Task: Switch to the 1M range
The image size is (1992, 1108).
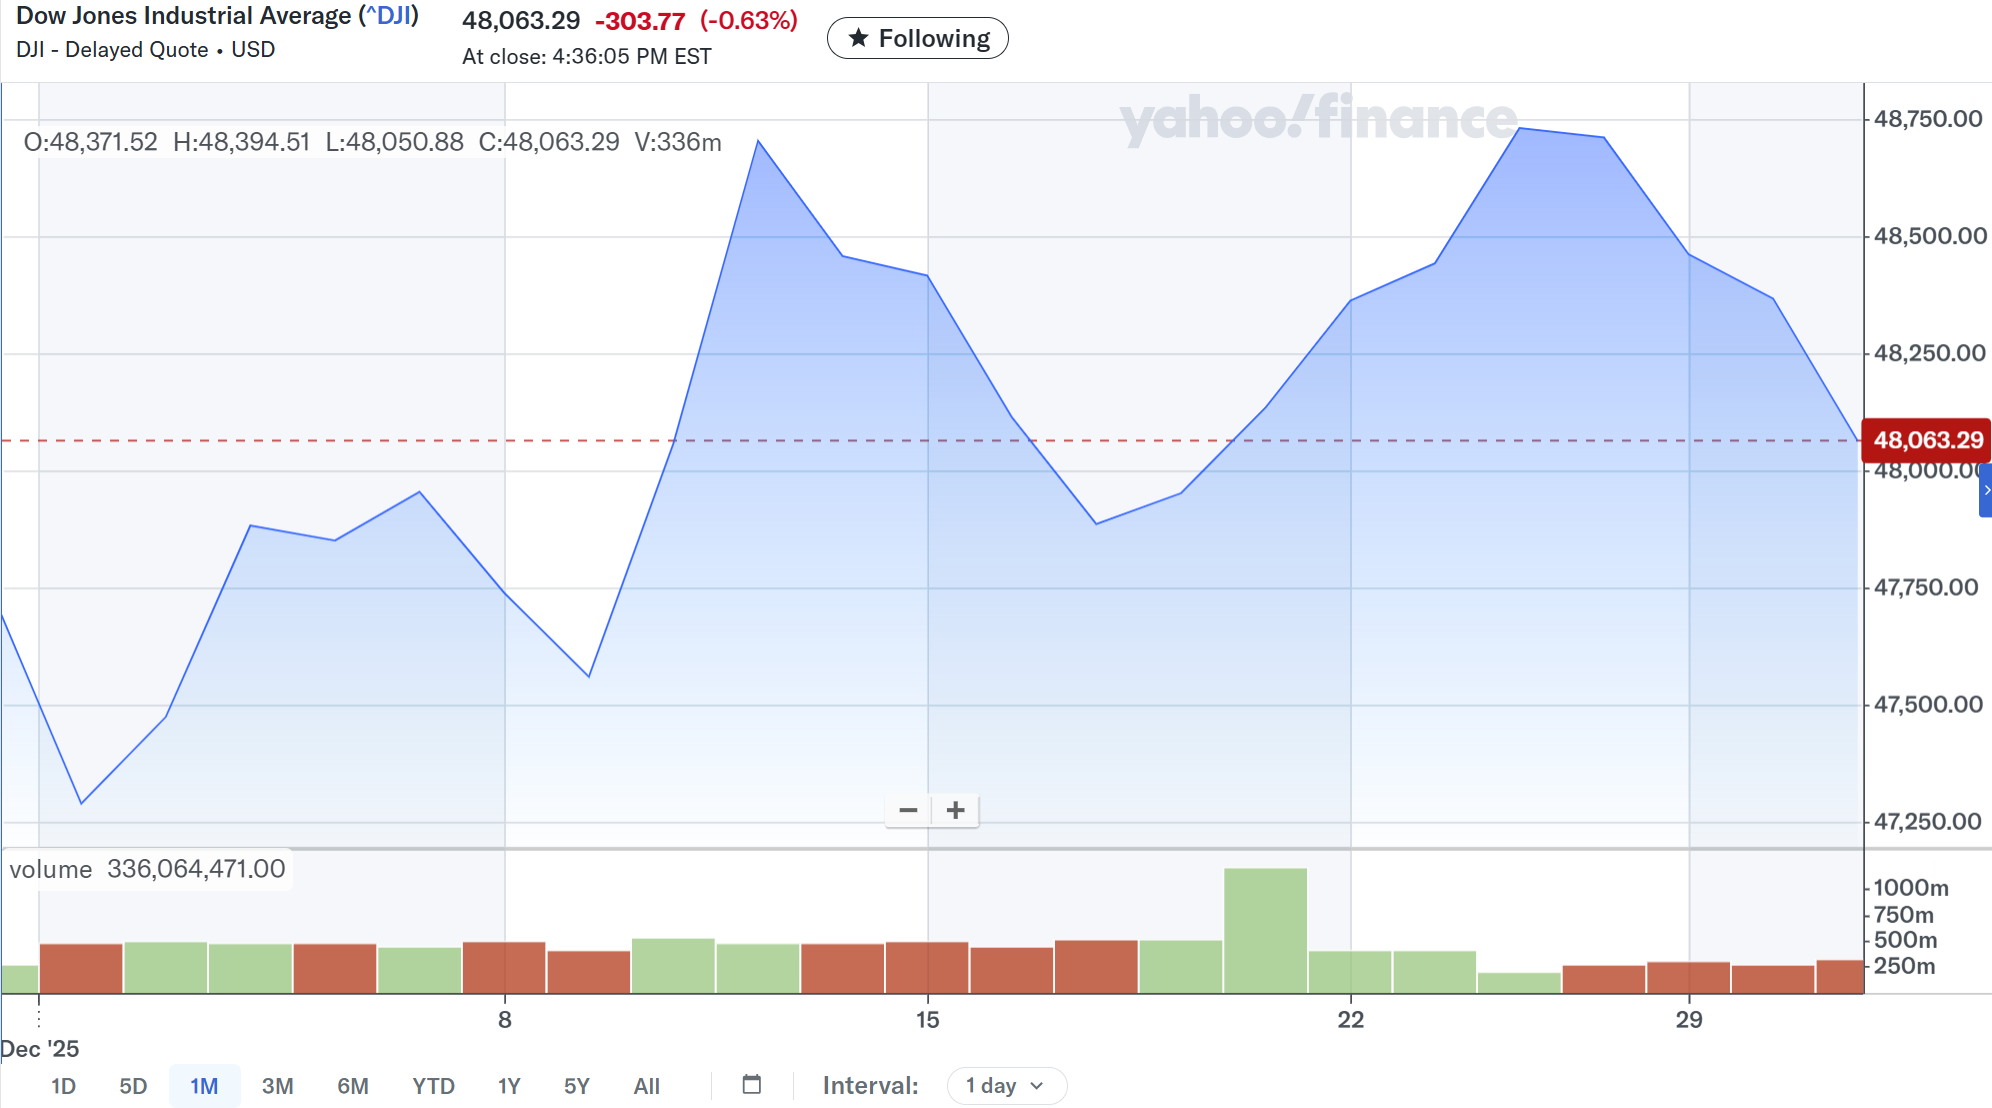Action: [x=204, y=1086]
